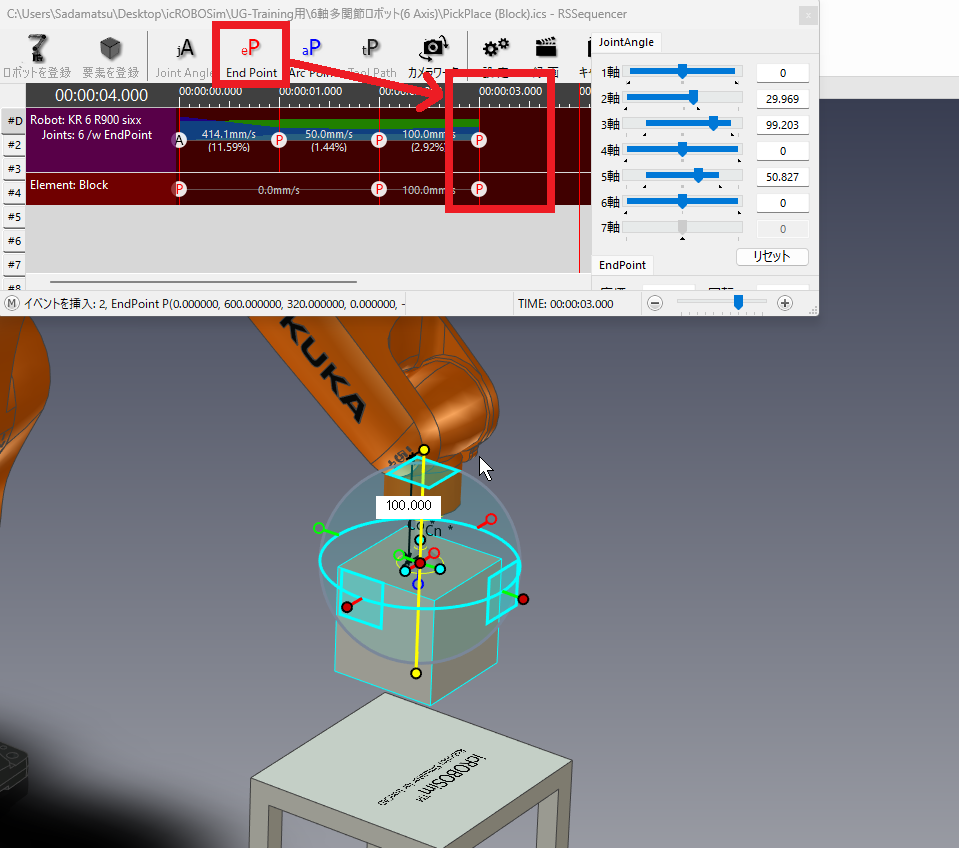Click the clapperboard movie icon

[x=545, y=50]
